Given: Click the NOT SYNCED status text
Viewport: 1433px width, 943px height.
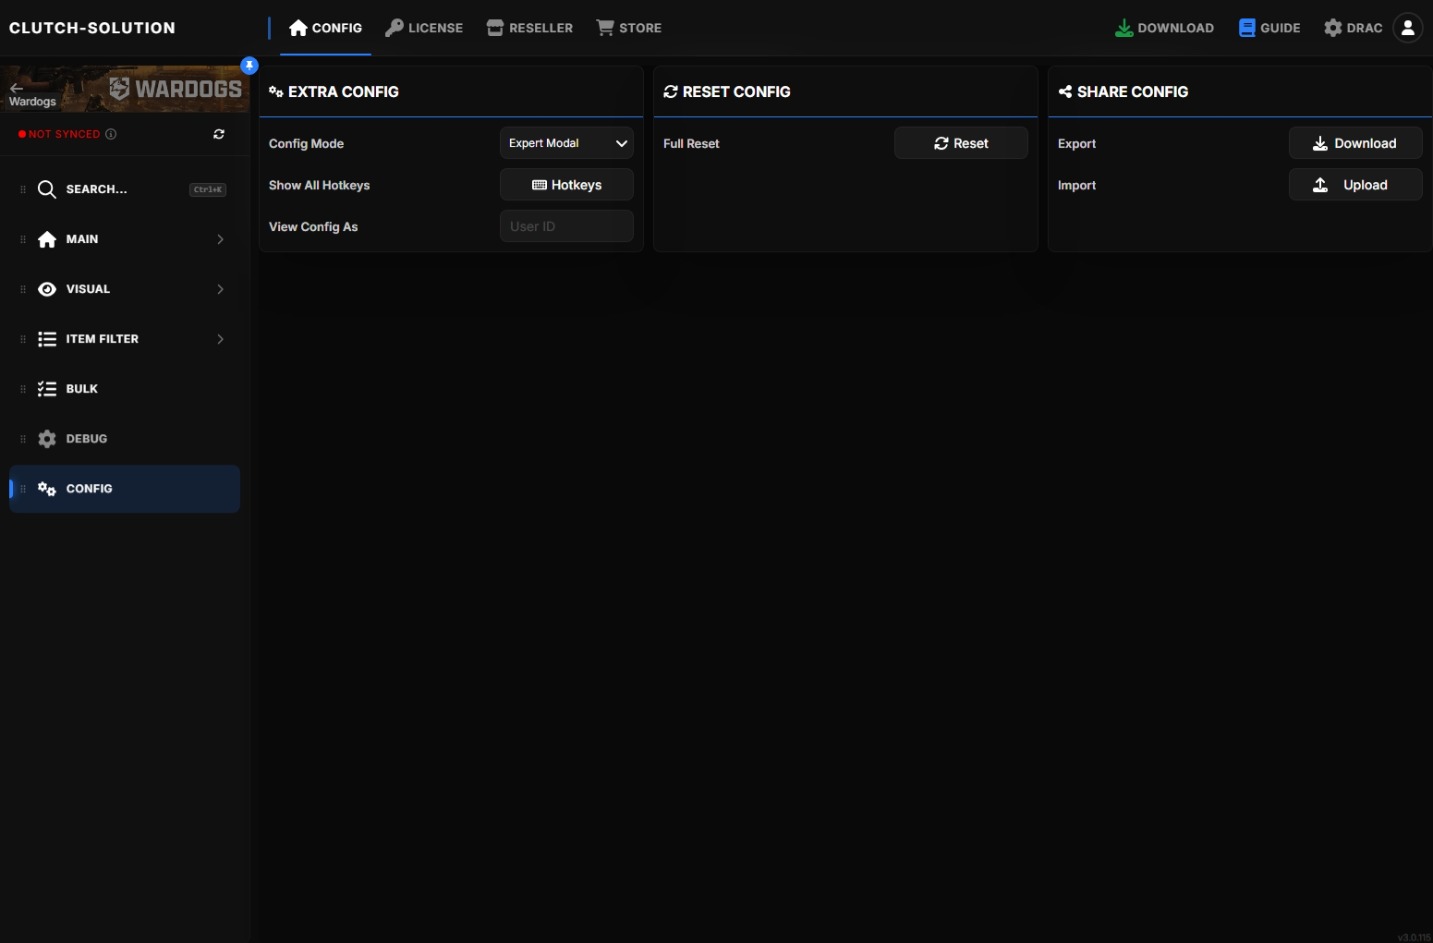Looking at the screenshot, I should [x=65, y=134].
